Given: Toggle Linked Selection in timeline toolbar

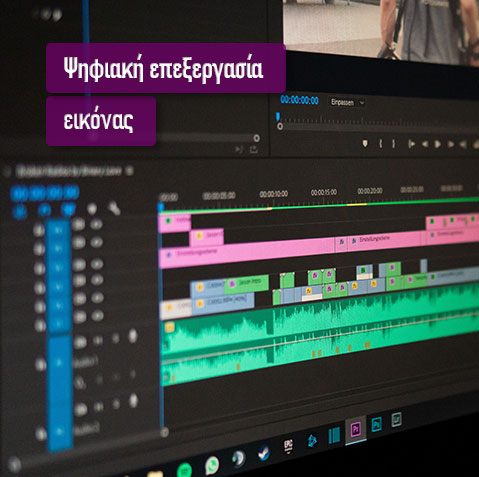Looking at the screenshot, I should point(69,209).
